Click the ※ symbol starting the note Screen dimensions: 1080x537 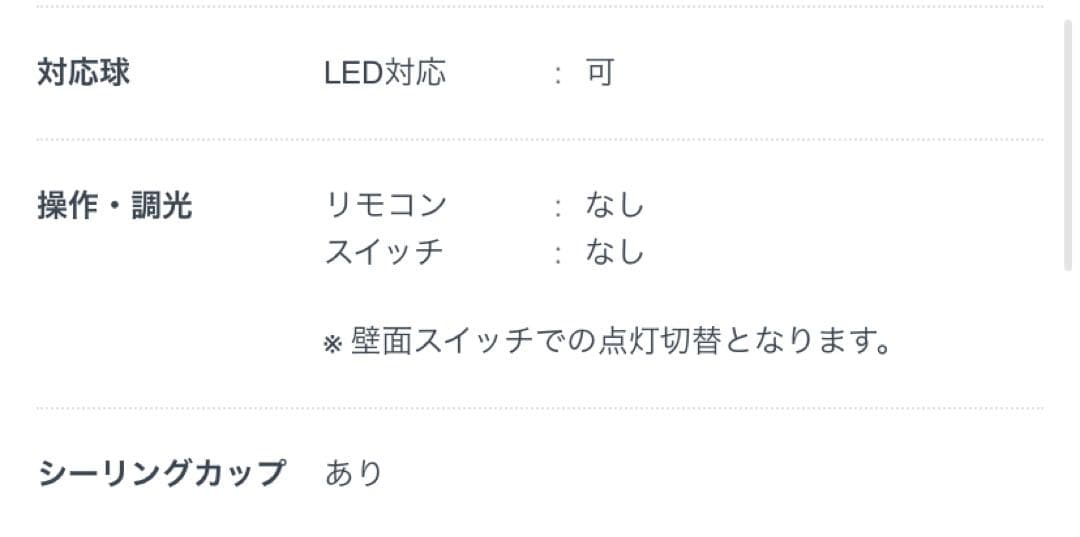click(x=333, y=344)
